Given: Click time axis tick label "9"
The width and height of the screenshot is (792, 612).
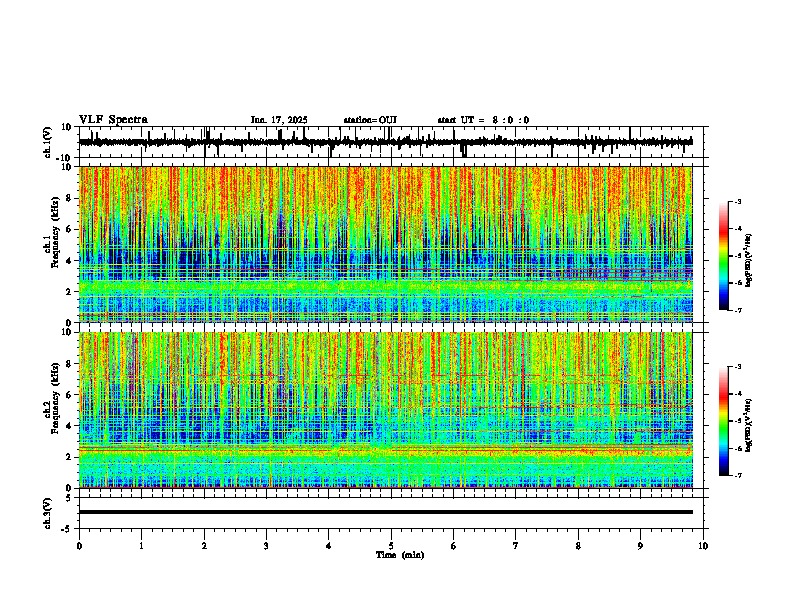Looking at the screenshot, I should (x=640, y=546).
